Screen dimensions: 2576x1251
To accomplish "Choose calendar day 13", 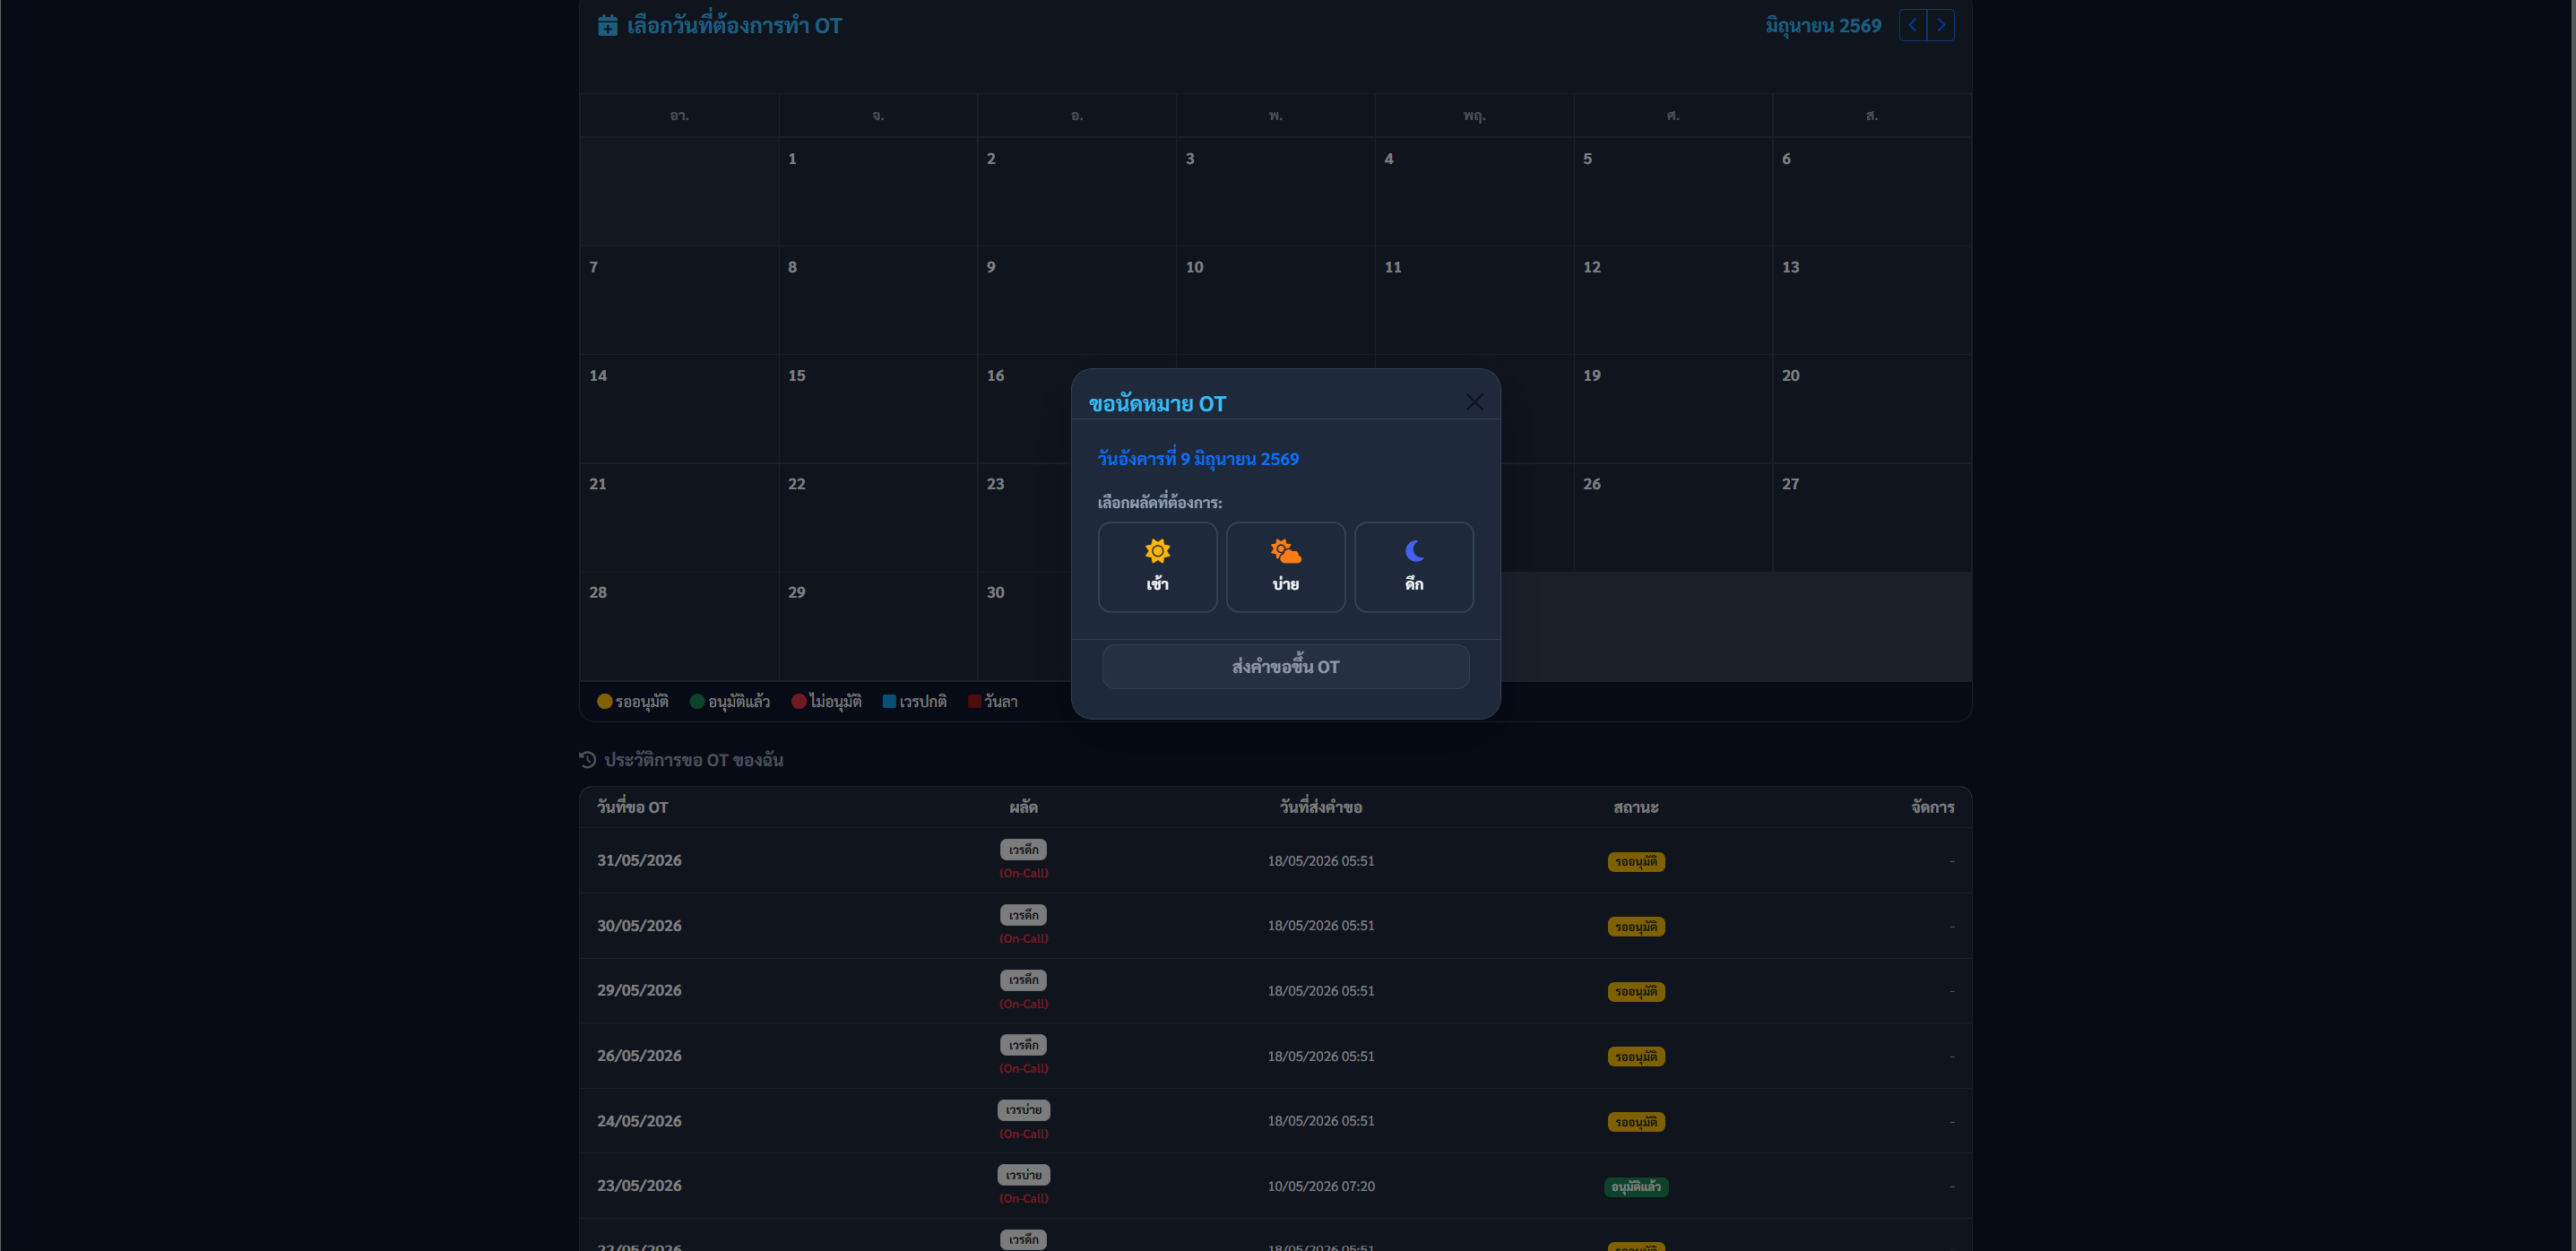I will click(x=1871, y=300).
